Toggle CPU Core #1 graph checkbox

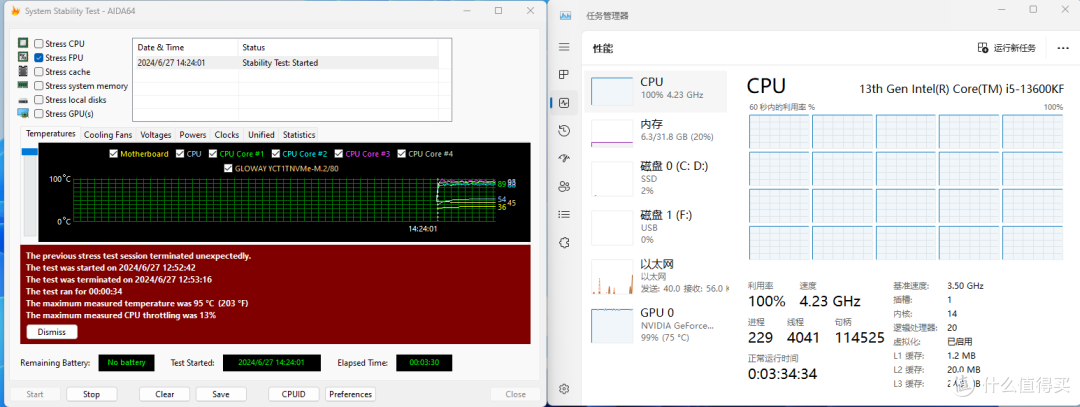click(x=212, y=154)
